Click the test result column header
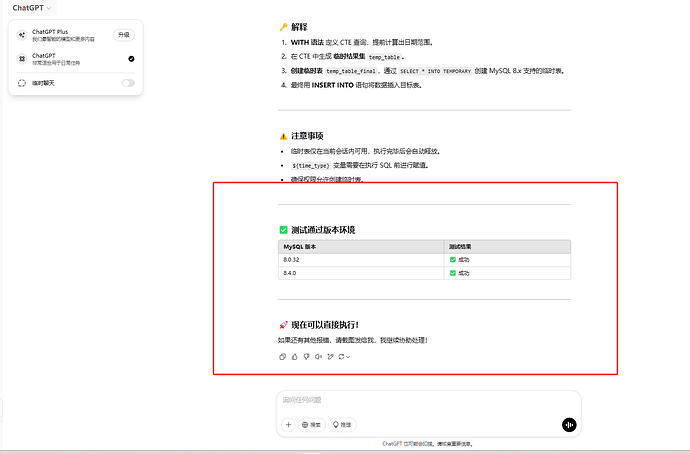The image size is (690, 454). tap(507, 247)
